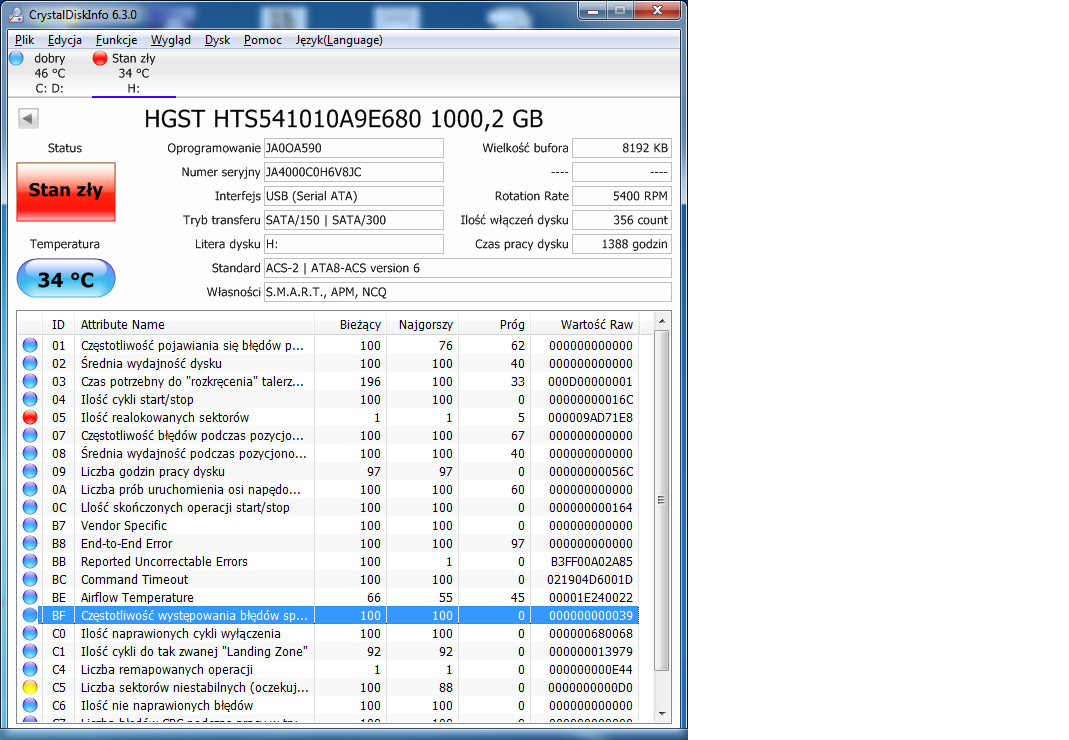Click the blue status icon for attribute C1
Image resolution: width=1069 pixels, height=740 pixels.
[x=30, y=651]
